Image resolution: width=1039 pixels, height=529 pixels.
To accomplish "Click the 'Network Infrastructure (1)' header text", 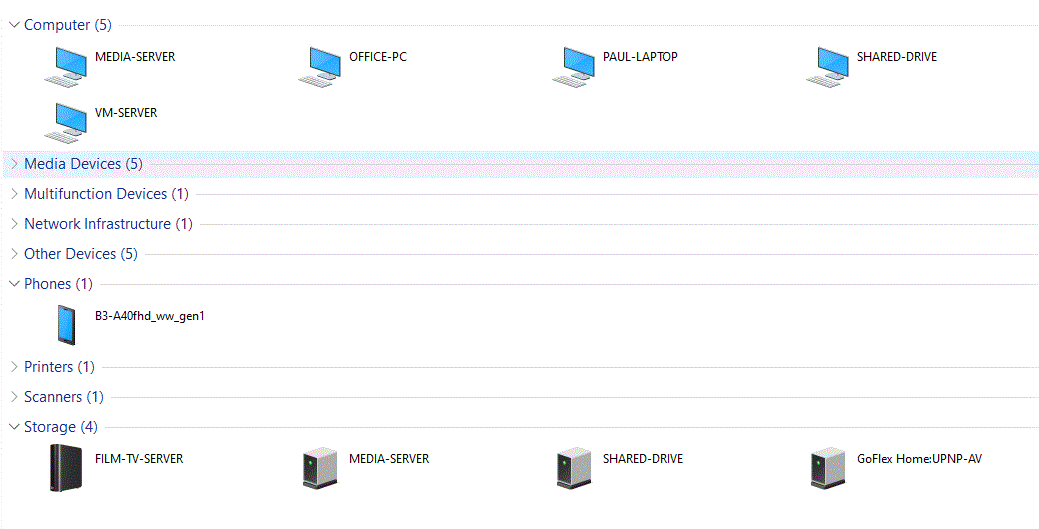I will [x=108, y=223].
